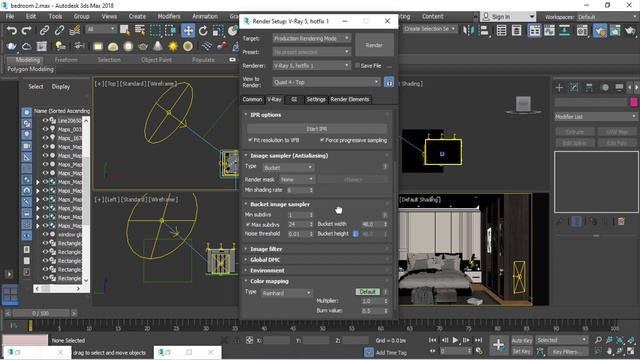Open the View to Render dropdown
The width and height of the screenshot is (640, 360).
pyautogui.click(x=327, y=82)
